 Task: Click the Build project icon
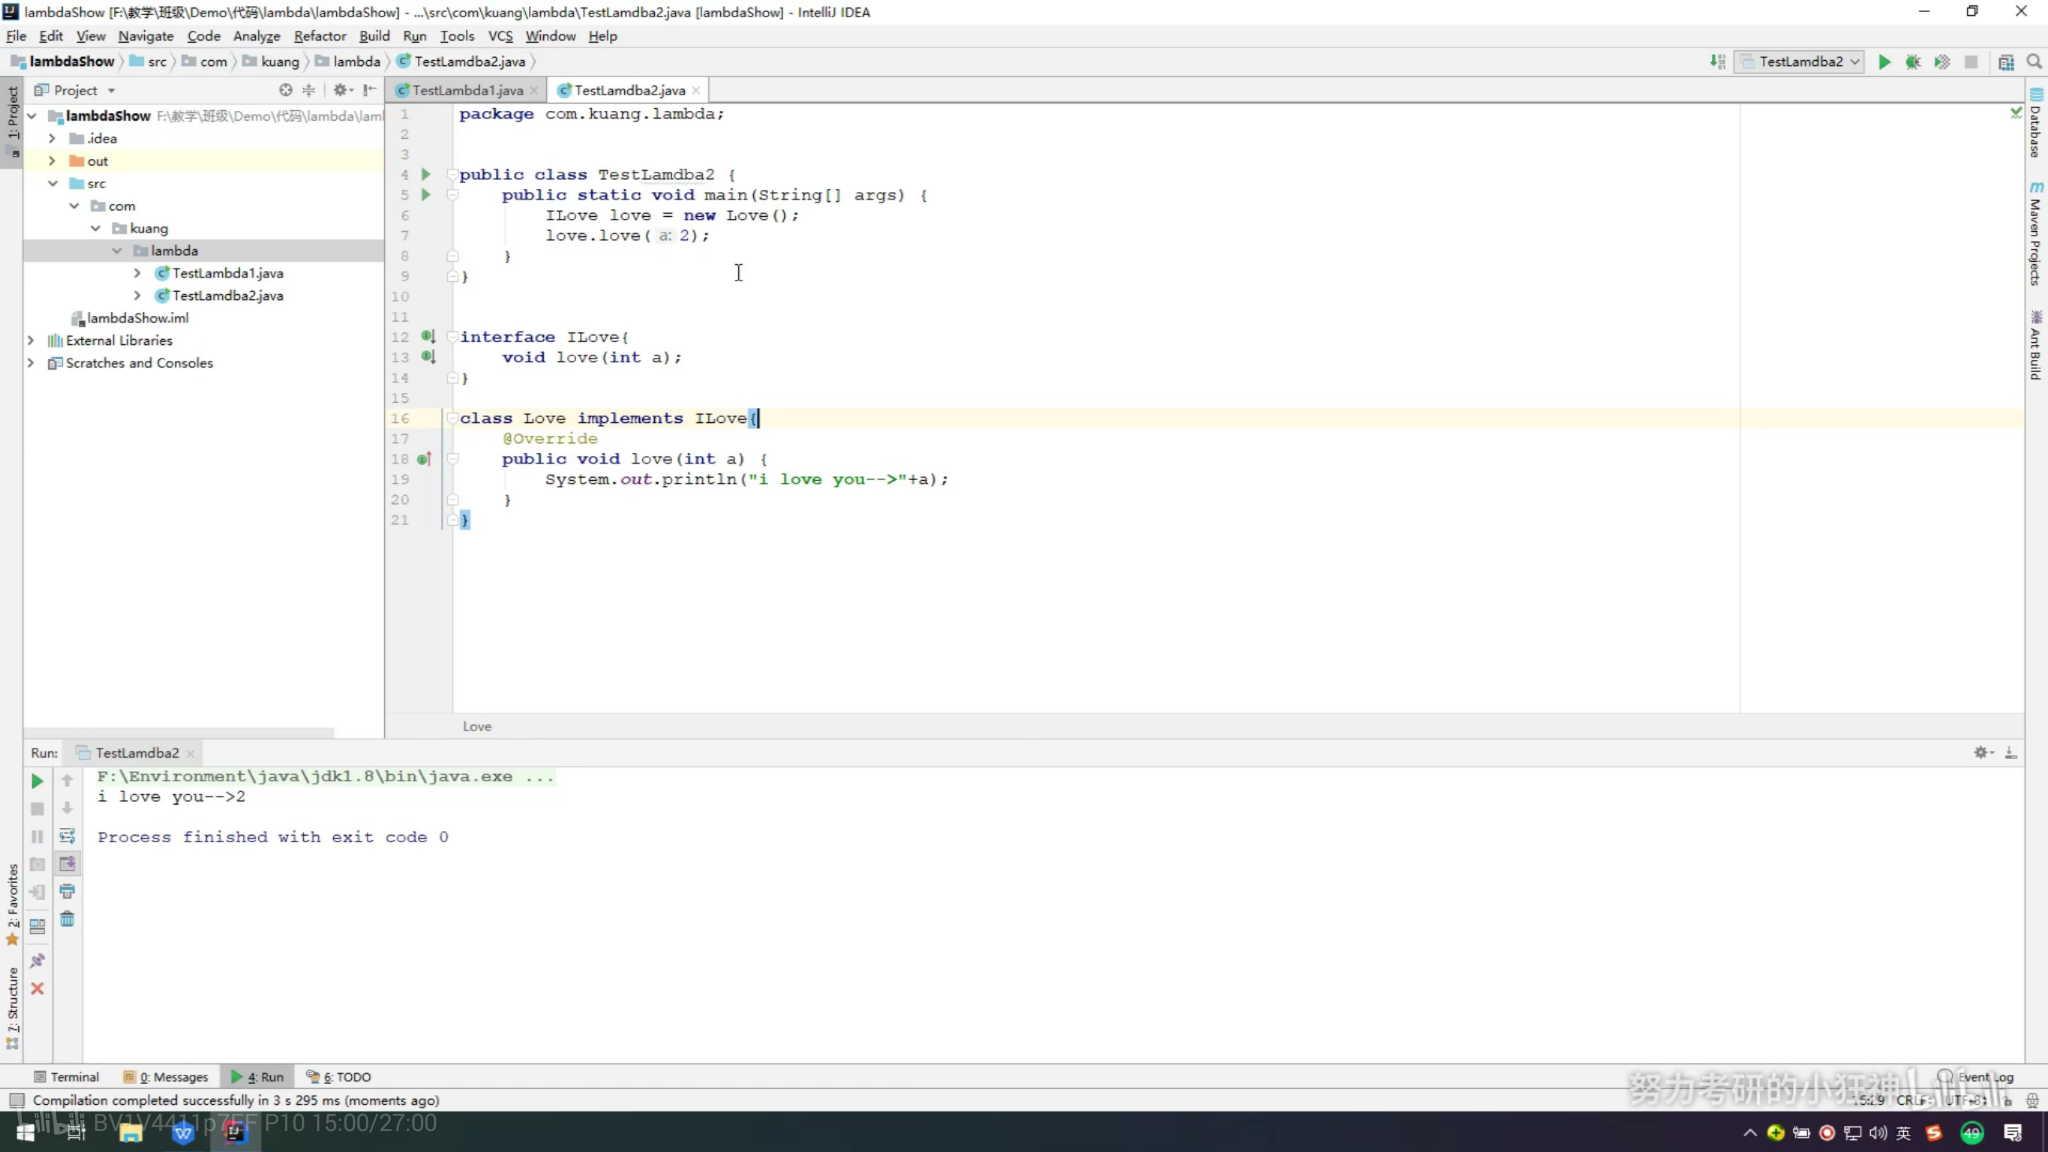point(1718,62)
